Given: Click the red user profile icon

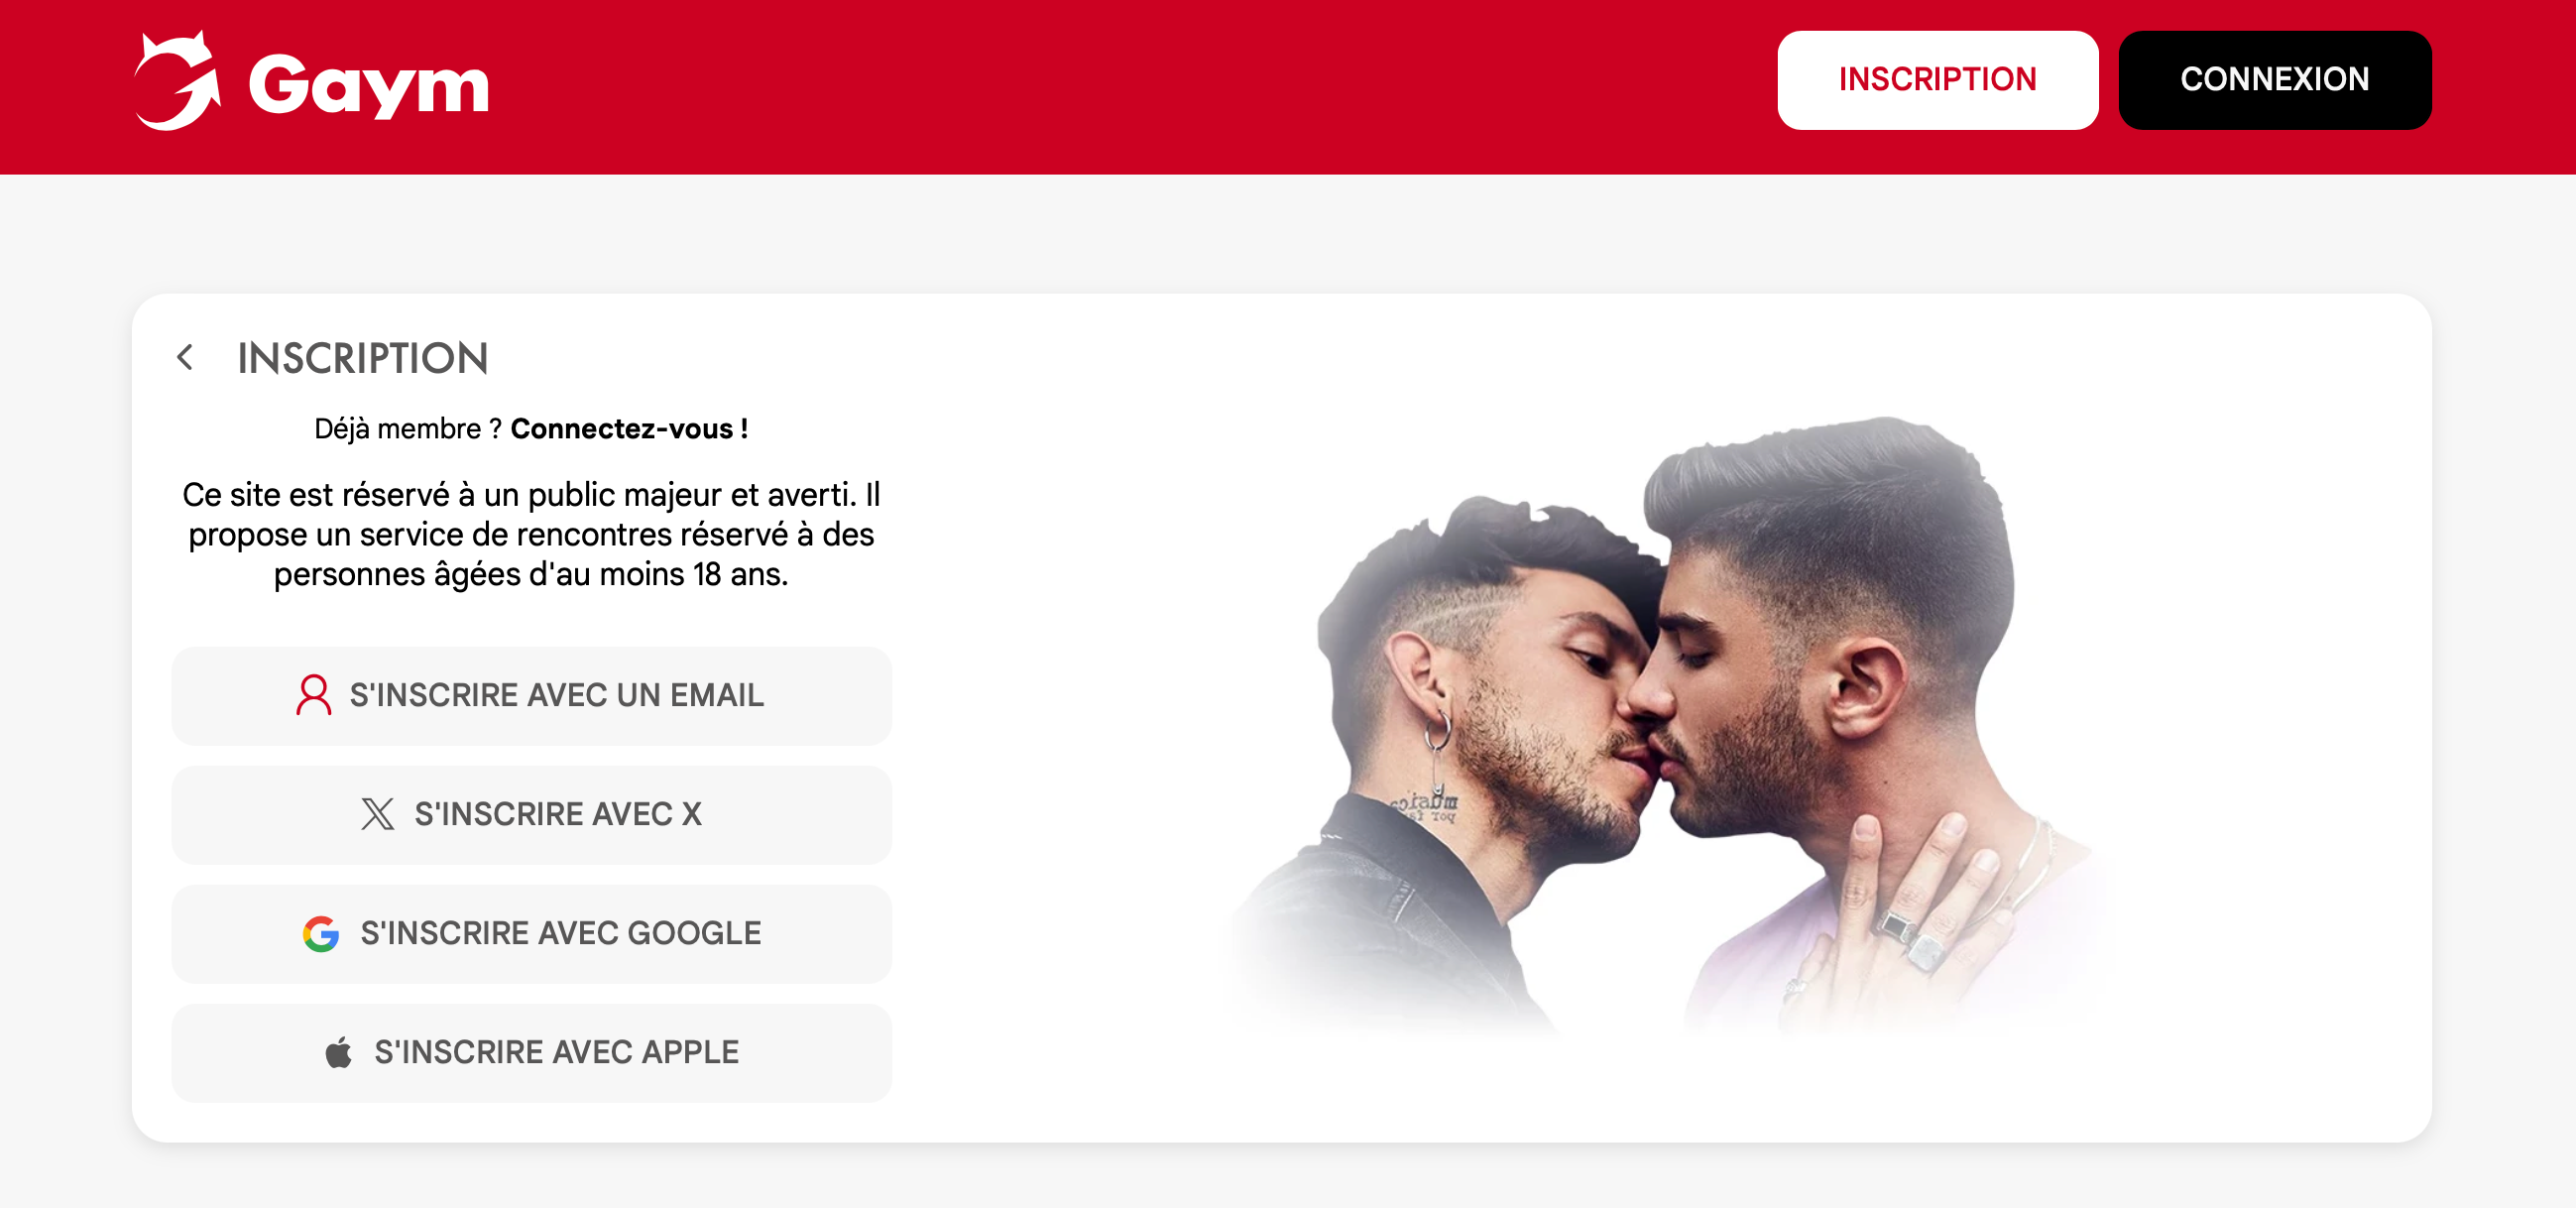Looking at the screenshot, I should coord(313,695).
